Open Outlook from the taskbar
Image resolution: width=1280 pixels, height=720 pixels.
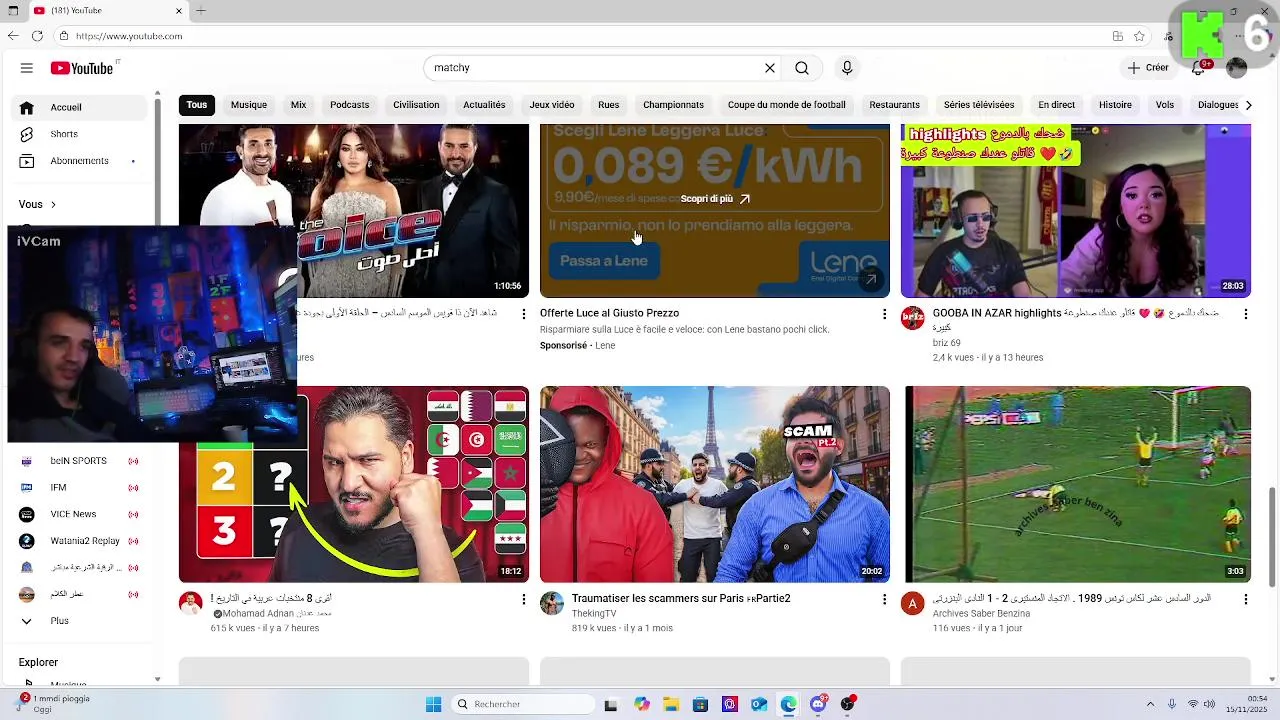(x=759, y=704)
